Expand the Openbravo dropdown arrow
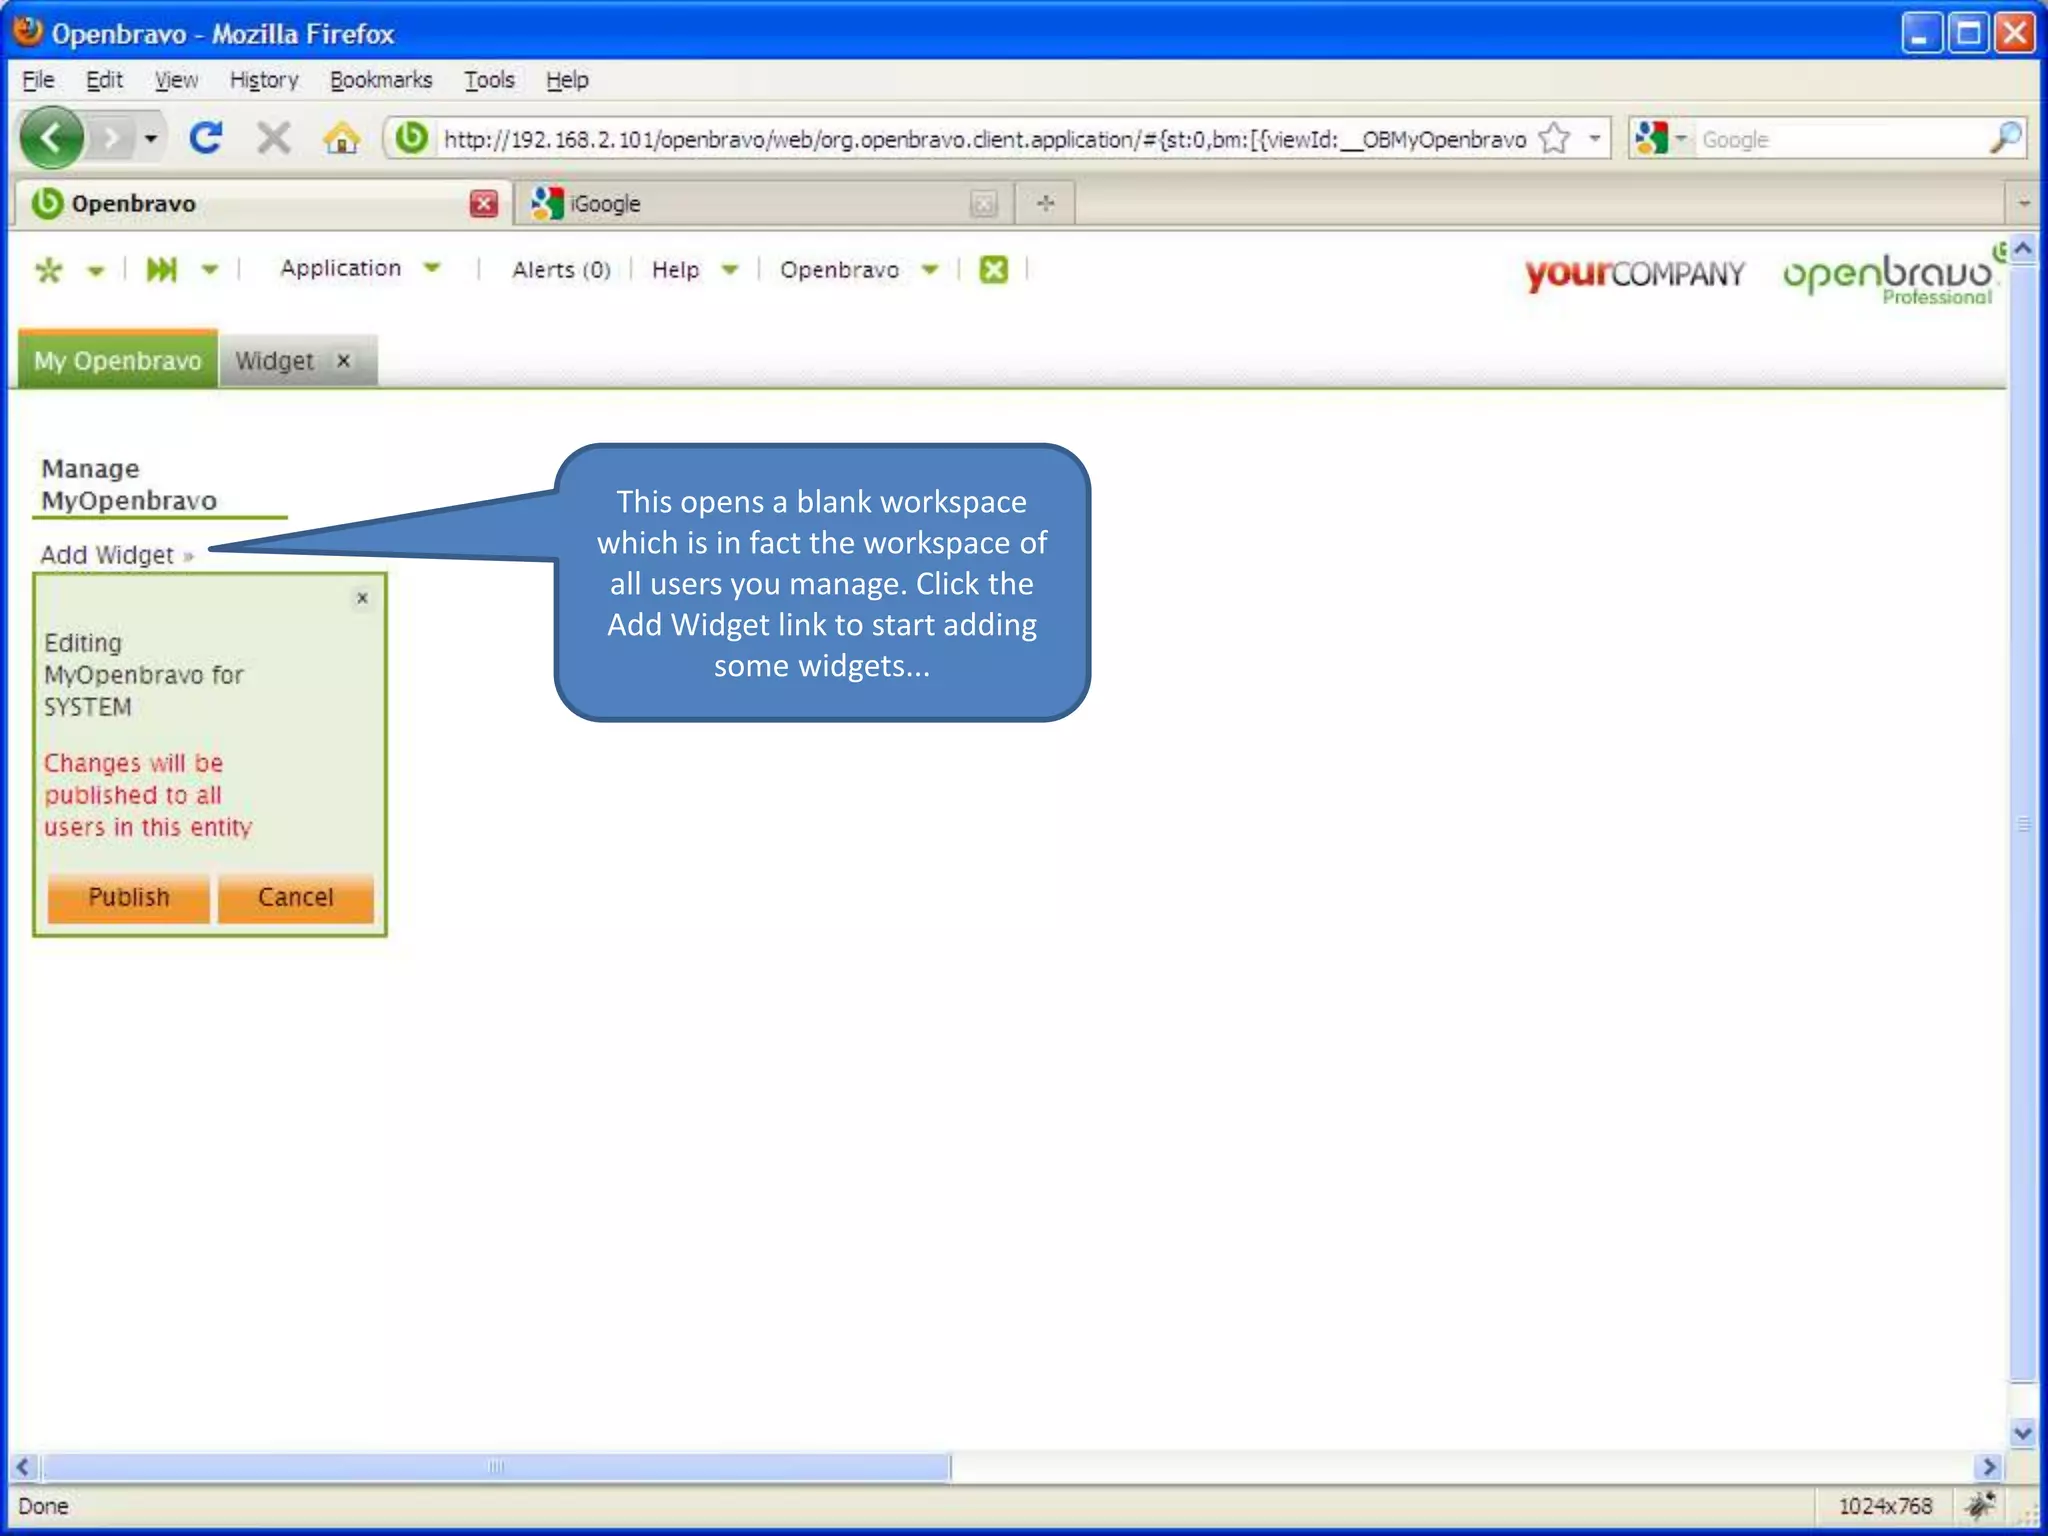Screen dimensions: 2048x1536 pos(930,270)
